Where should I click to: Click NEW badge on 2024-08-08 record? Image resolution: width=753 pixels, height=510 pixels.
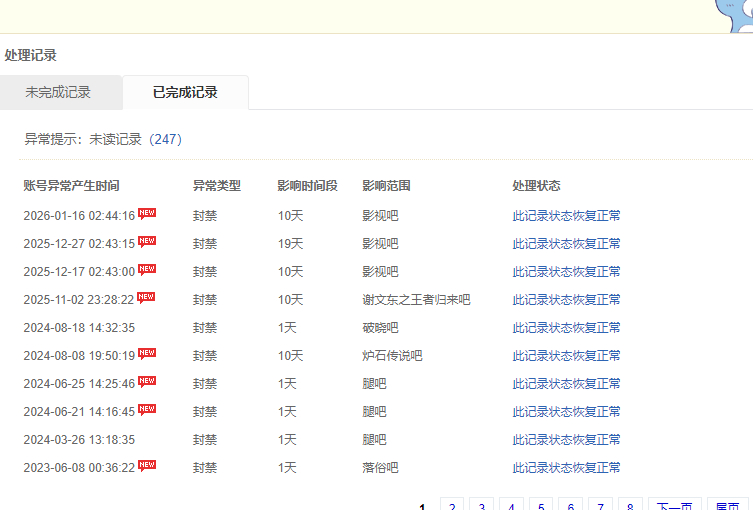click(x=147, y=353)
